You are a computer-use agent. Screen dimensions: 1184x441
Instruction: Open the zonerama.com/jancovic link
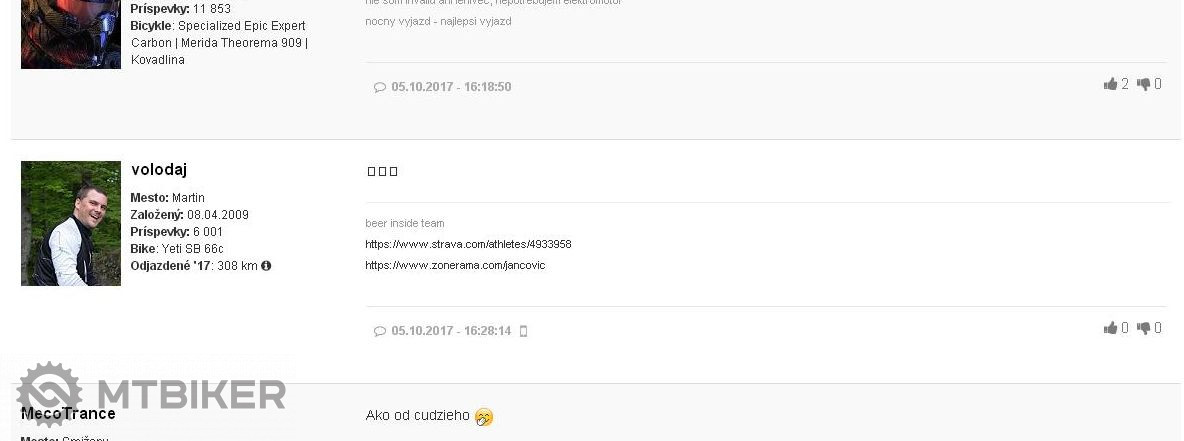455,265
